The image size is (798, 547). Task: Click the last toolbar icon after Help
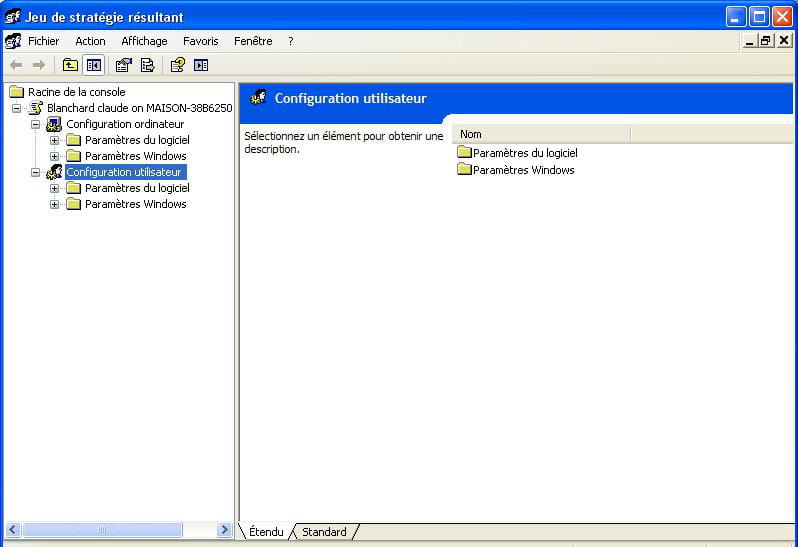click(x=201, y=65)
